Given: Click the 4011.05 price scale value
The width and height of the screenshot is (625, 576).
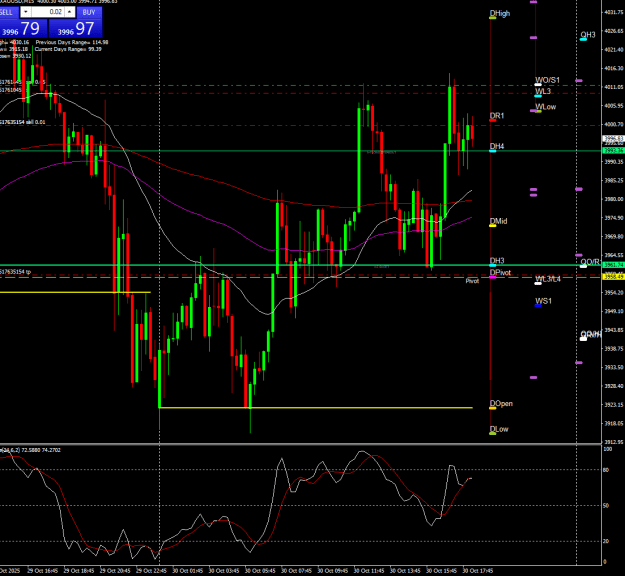Looking at the screenshot, I should 614,87.
